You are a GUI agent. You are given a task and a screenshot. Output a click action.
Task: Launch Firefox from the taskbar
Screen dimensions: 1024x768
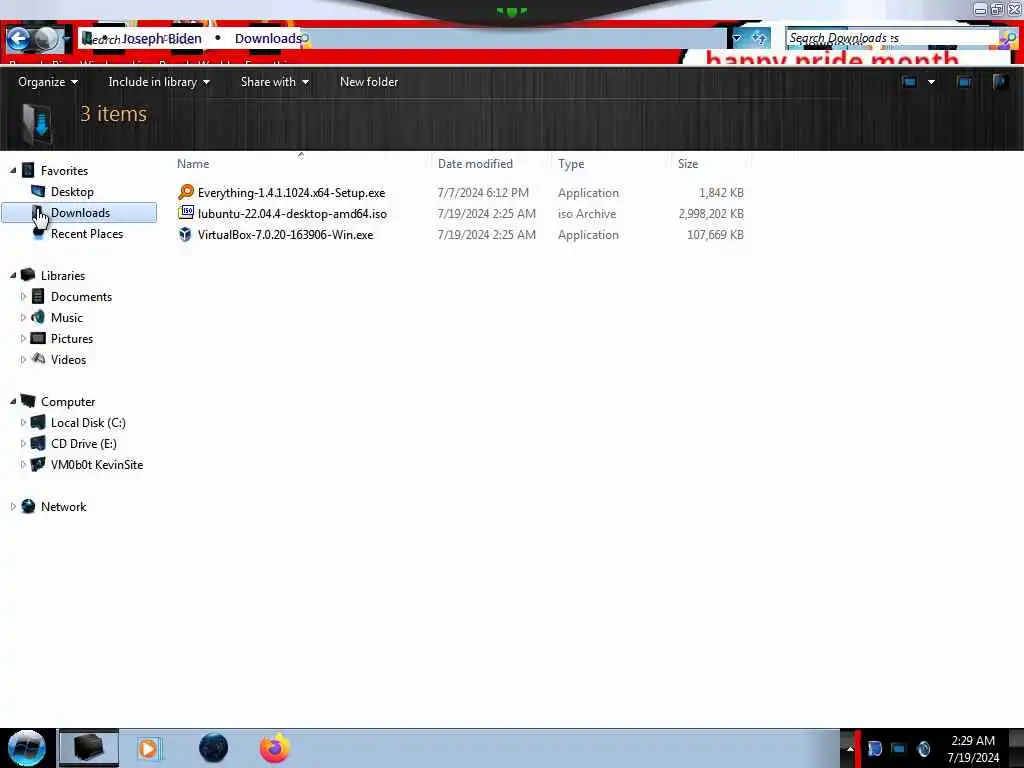[275, 748]
